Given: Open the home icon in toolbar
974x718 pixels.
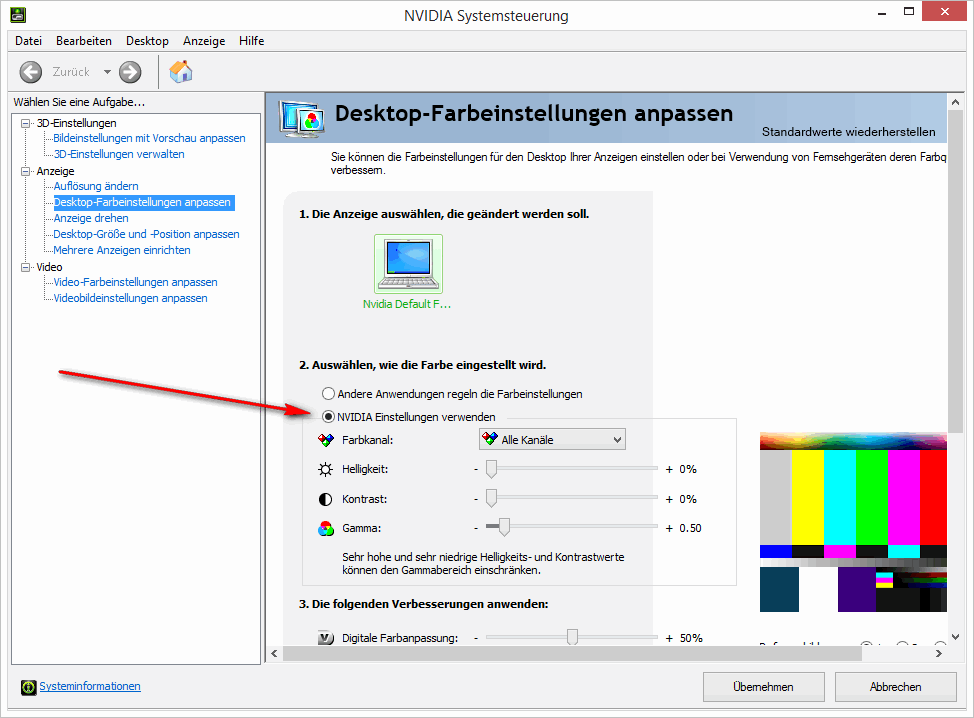Looking at the screenshot, I should point(181,71).
